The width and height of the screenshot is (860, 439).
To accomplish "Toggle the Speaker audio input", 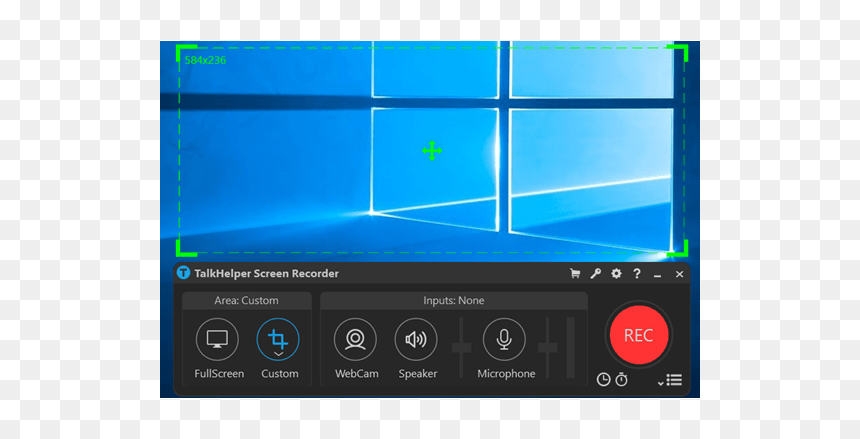I will (416, 340).
